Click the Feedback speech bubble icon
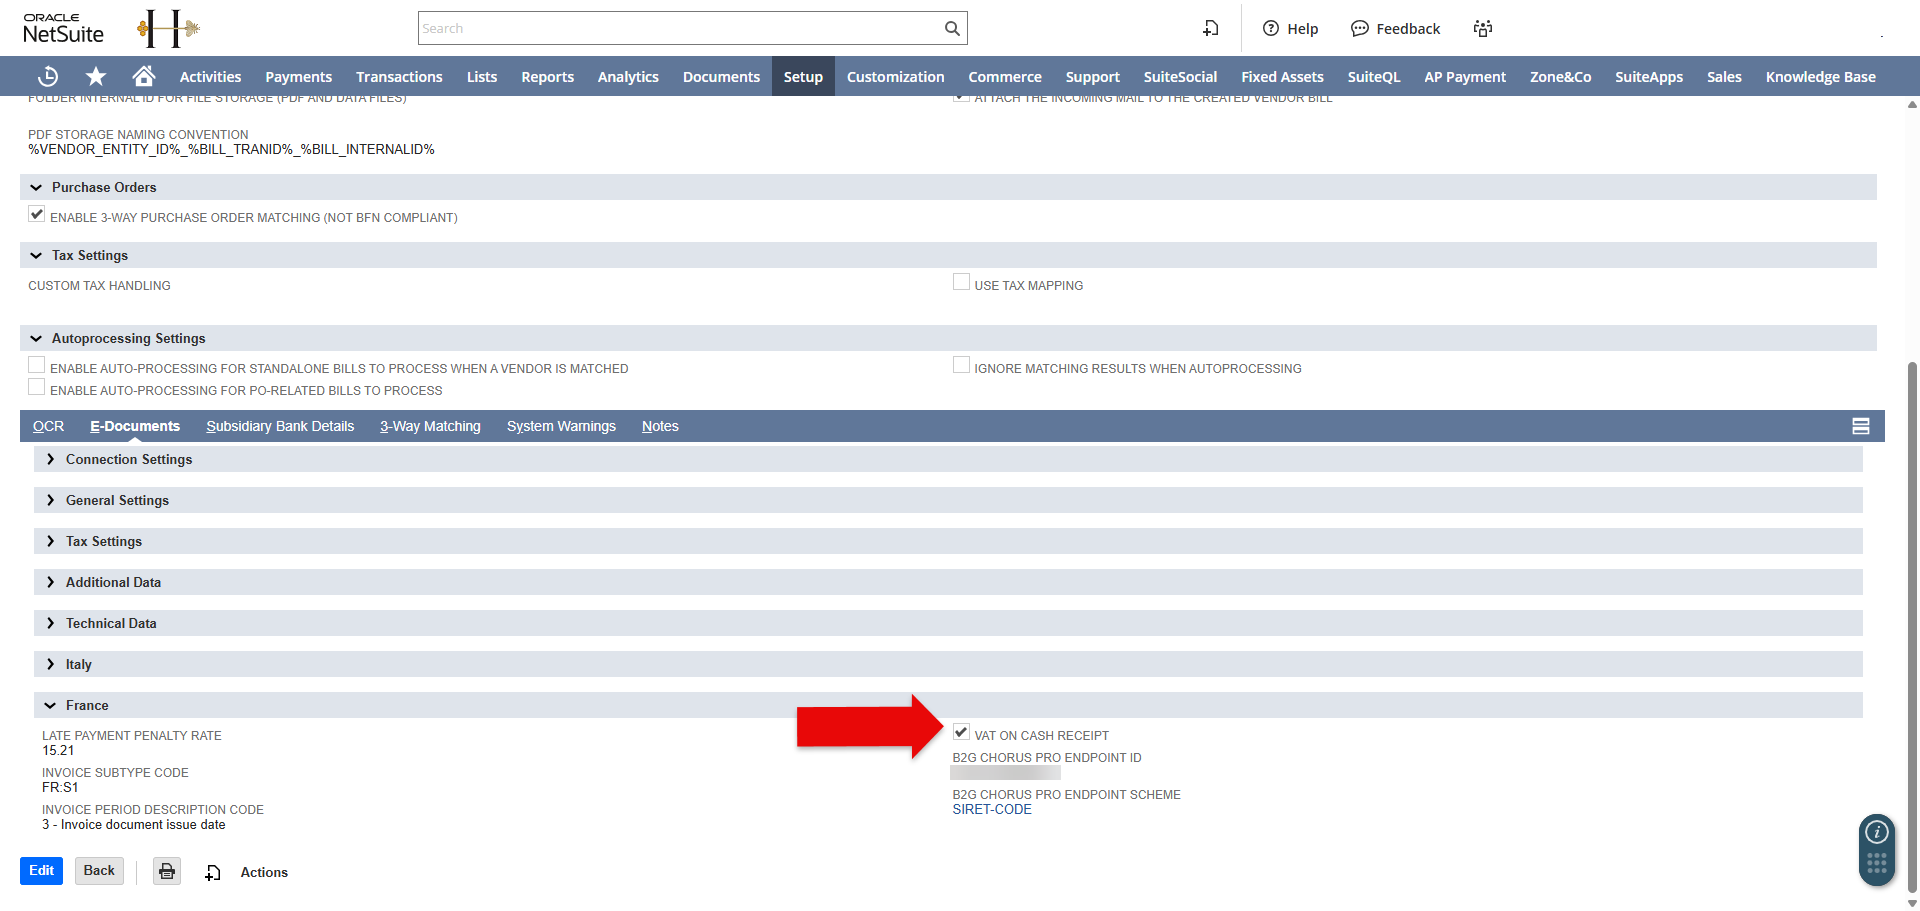 point(1360,28)
